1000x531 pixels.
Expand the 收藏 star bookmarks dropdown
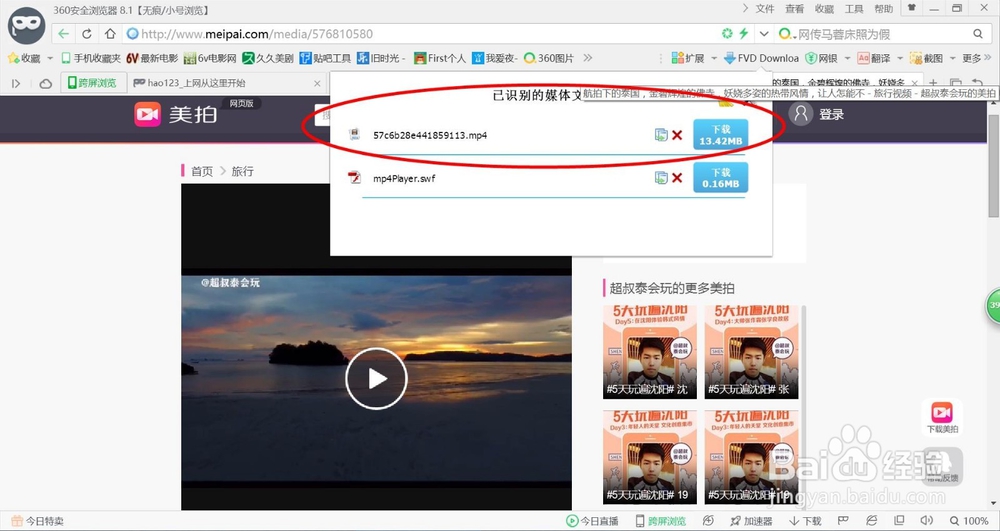tap(50, 58)
